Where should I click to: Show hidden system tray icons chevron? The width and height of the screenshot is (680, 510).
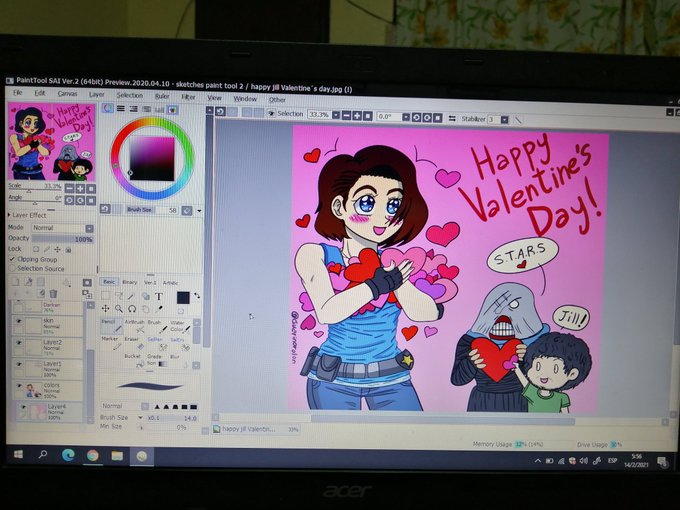(x=538, y=461)
